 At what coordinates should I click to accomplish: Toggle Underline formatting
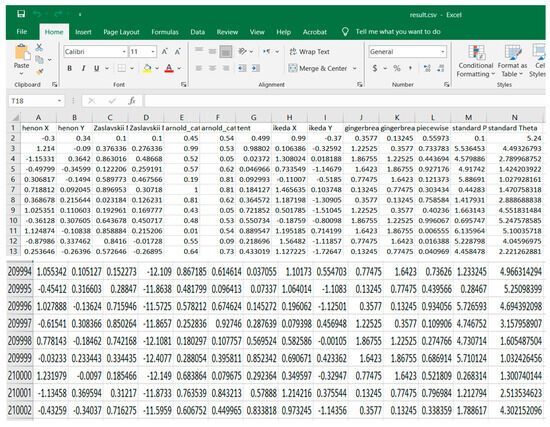(x=96, y=68)
